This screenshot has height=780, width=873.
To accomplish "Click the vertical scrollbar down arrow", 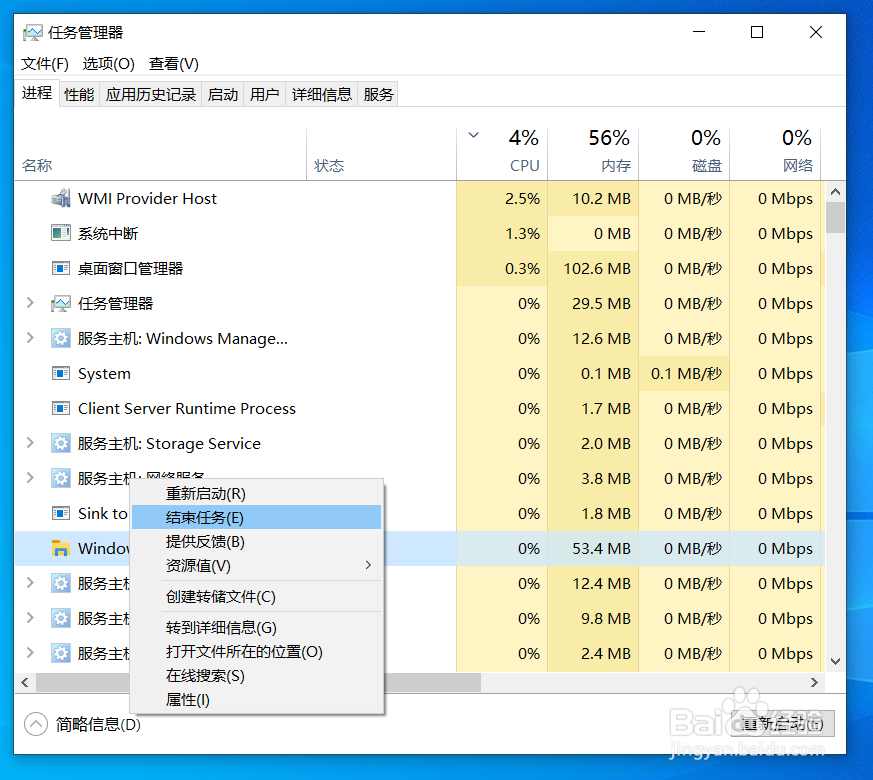I will coord(835,661).
